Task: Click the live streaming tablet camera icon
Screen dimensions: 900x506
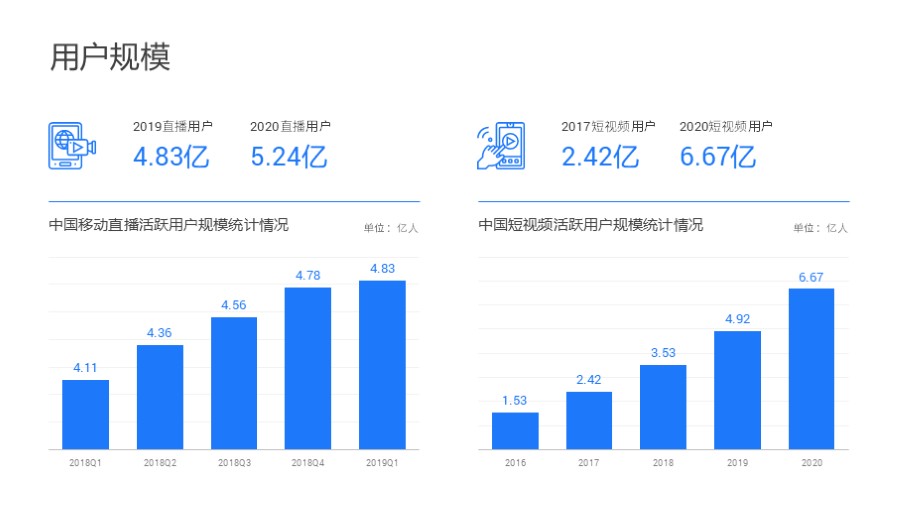Action: coord(72,146)
